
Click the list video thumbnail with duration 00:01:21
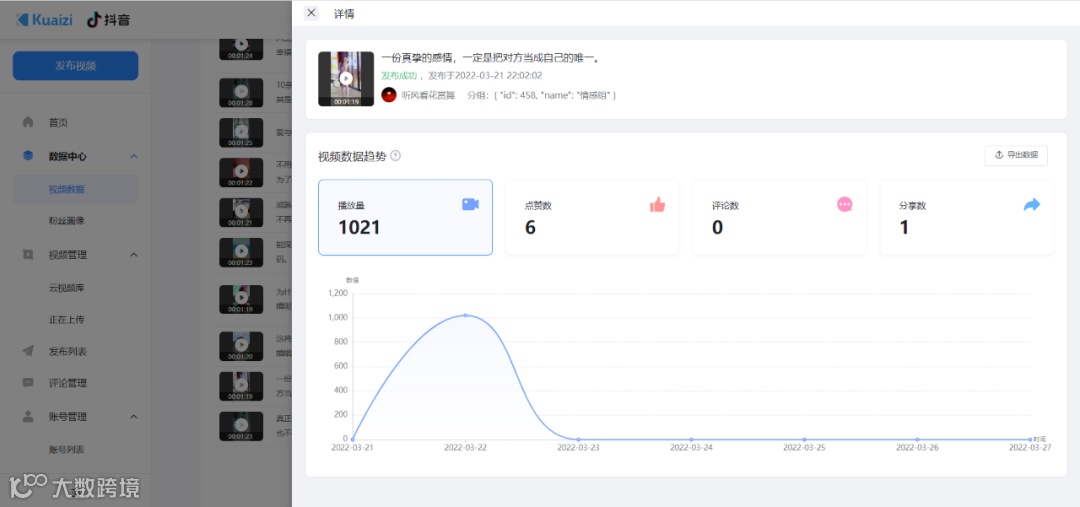pyautogui.click(x=241, y=213)
